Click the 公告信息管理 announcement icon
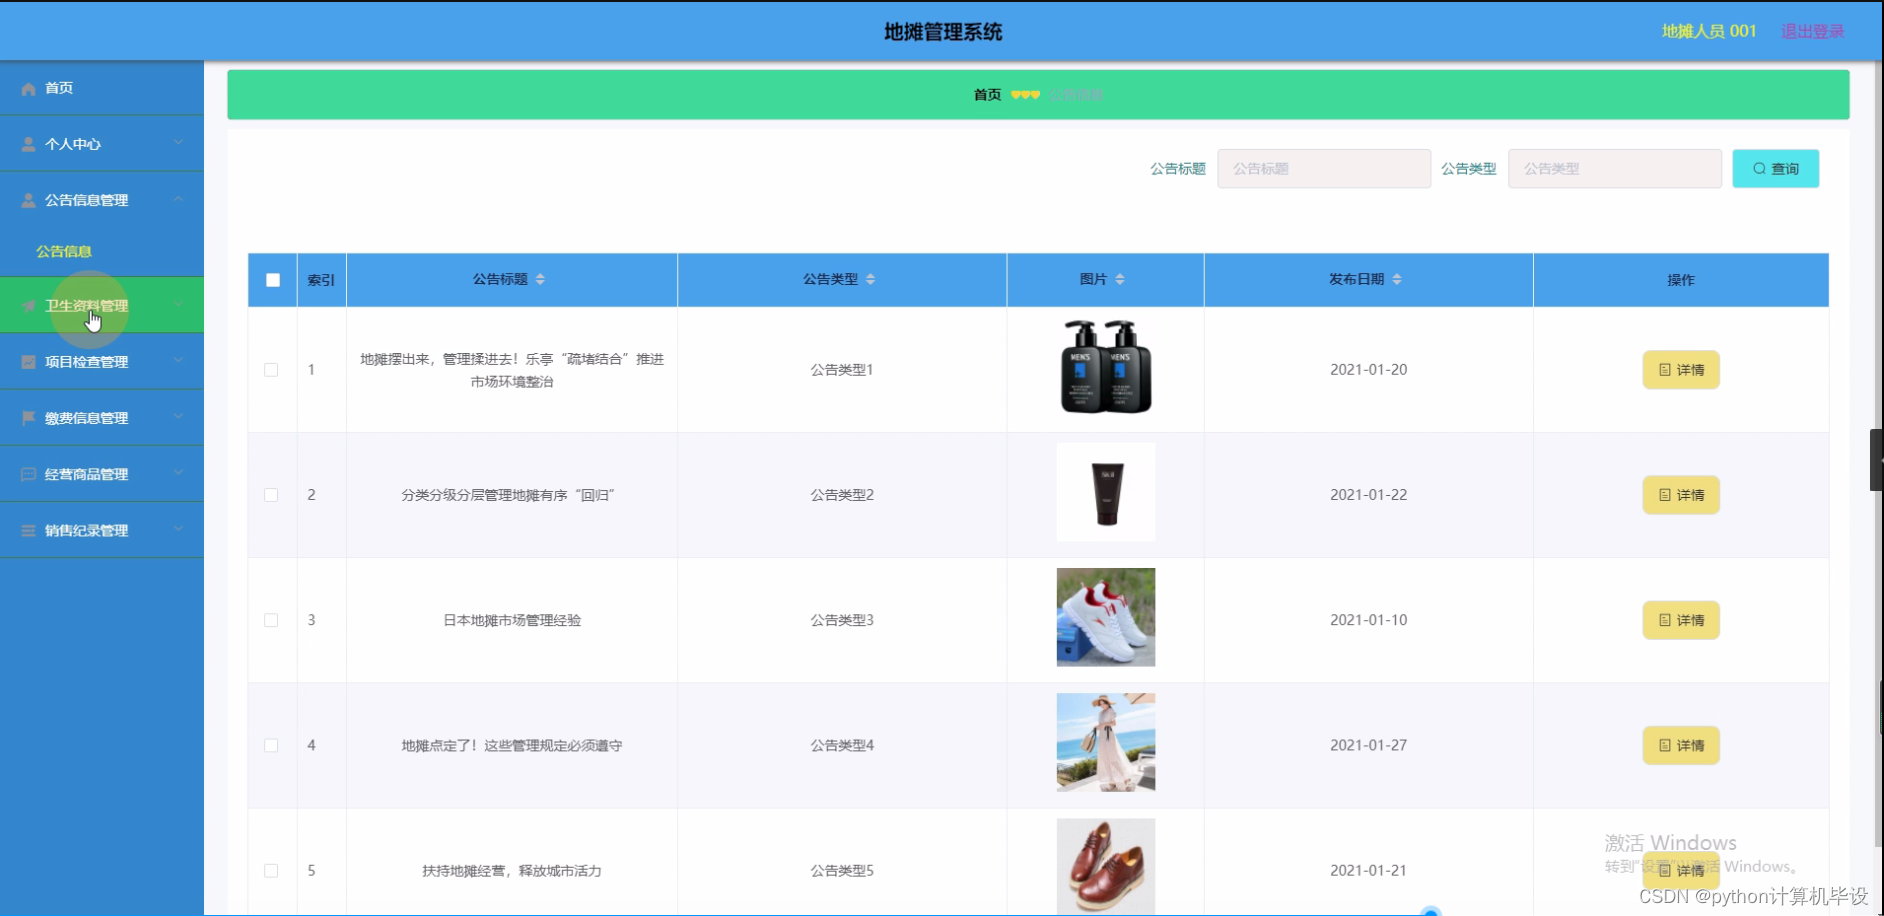Screen dimensions: 1884x916 tap(28, 200)
